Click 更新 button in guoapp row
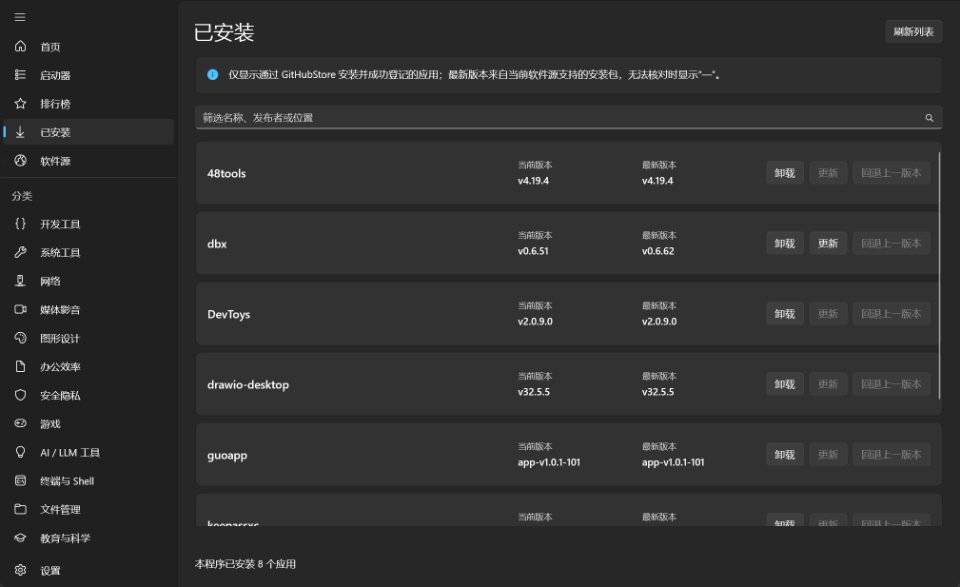This screenshot has height=587, width=960. click(828, 455)
